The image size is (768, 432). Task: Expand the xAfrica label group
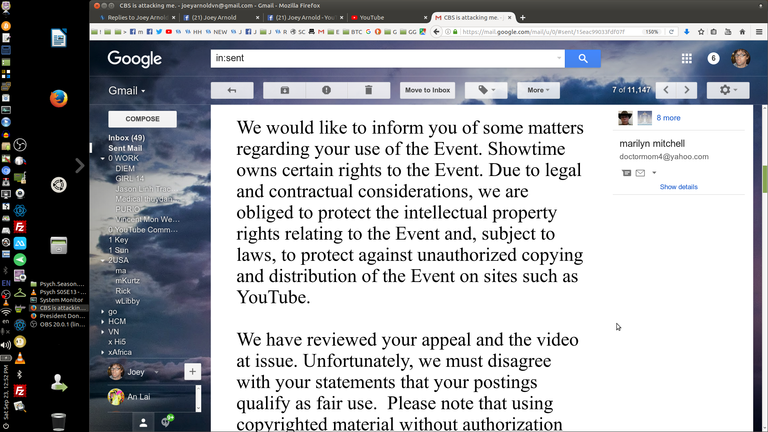tap(102, 352)
